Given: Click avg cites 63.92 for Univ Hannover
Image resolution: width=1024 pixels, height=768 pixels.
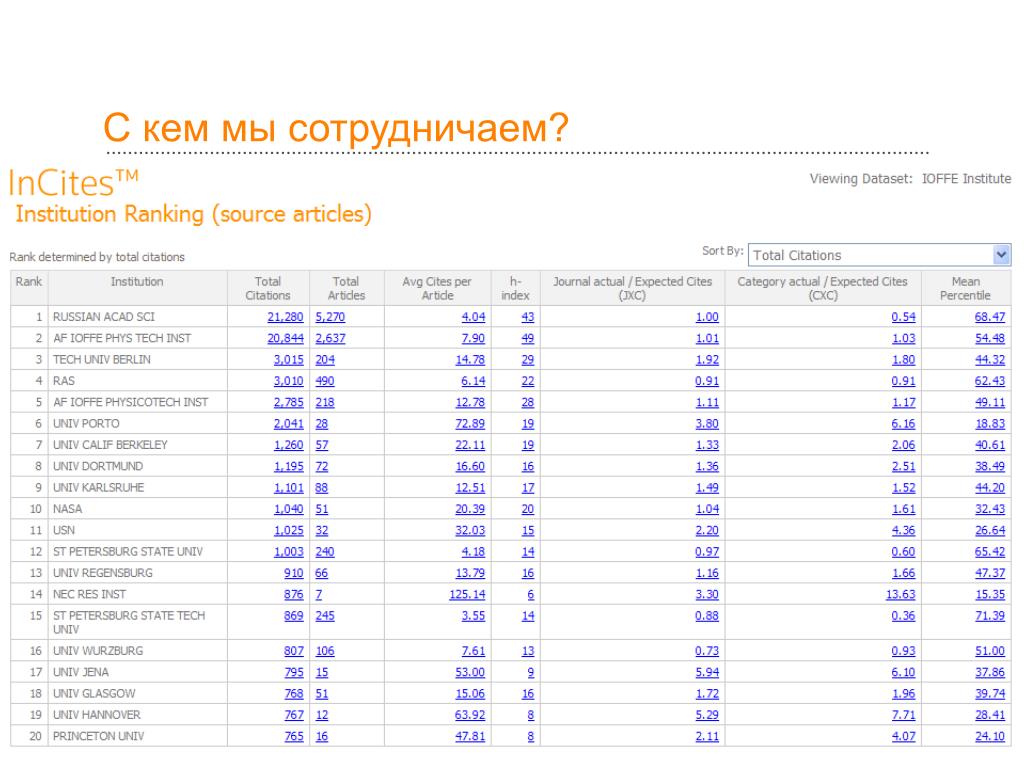Looking at the screenshot, I should [470, 715].
